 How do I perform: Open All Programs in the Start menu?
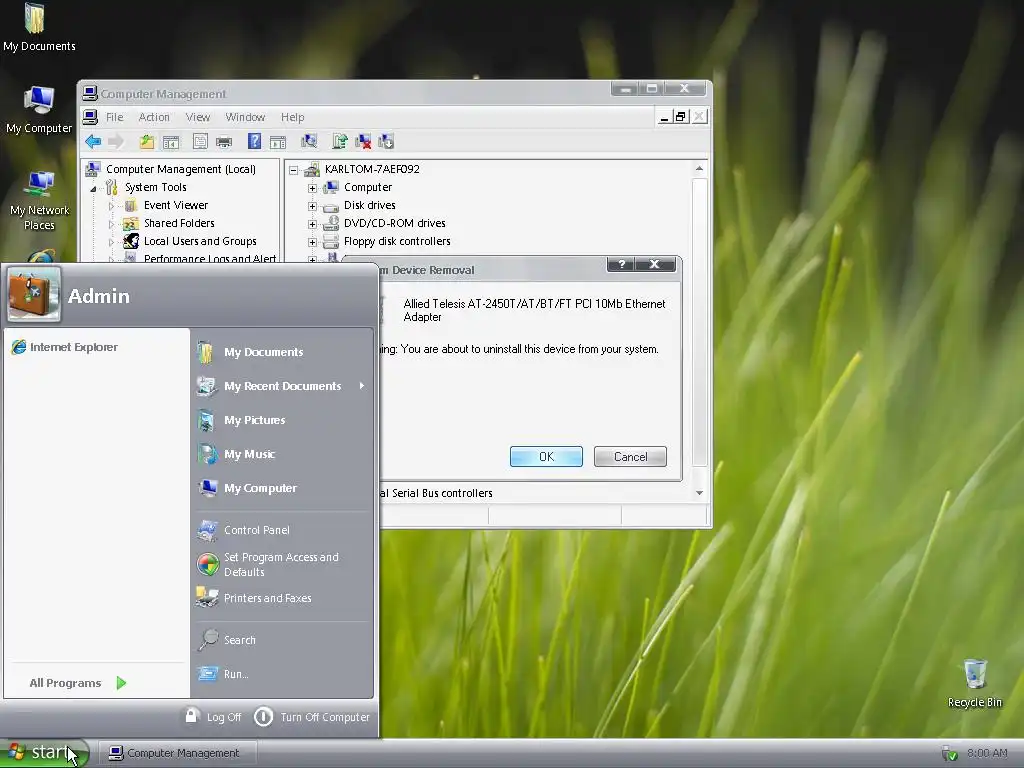tap(78, 682)
